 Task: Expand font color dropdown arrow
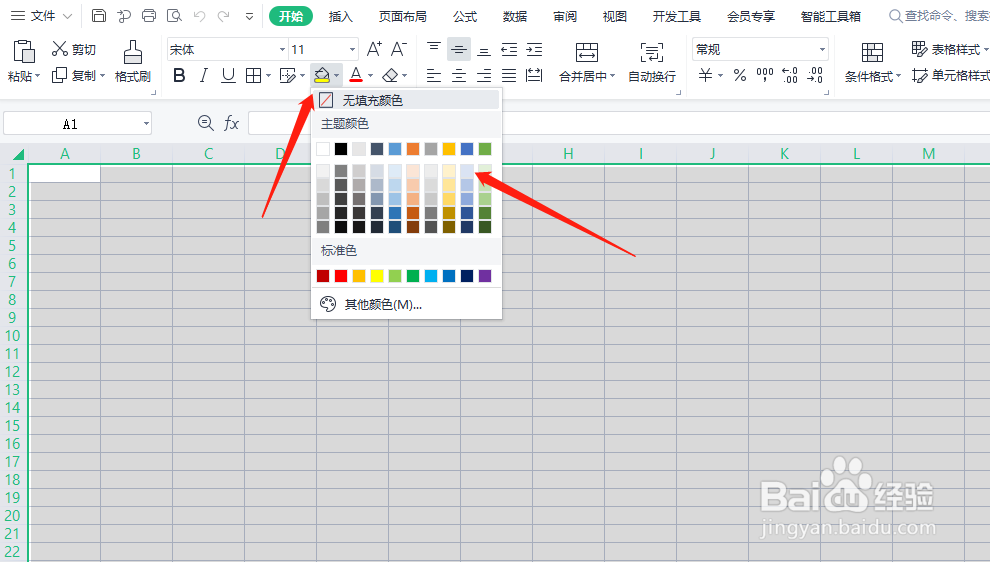pyautogui.click(x=371, y=76)
